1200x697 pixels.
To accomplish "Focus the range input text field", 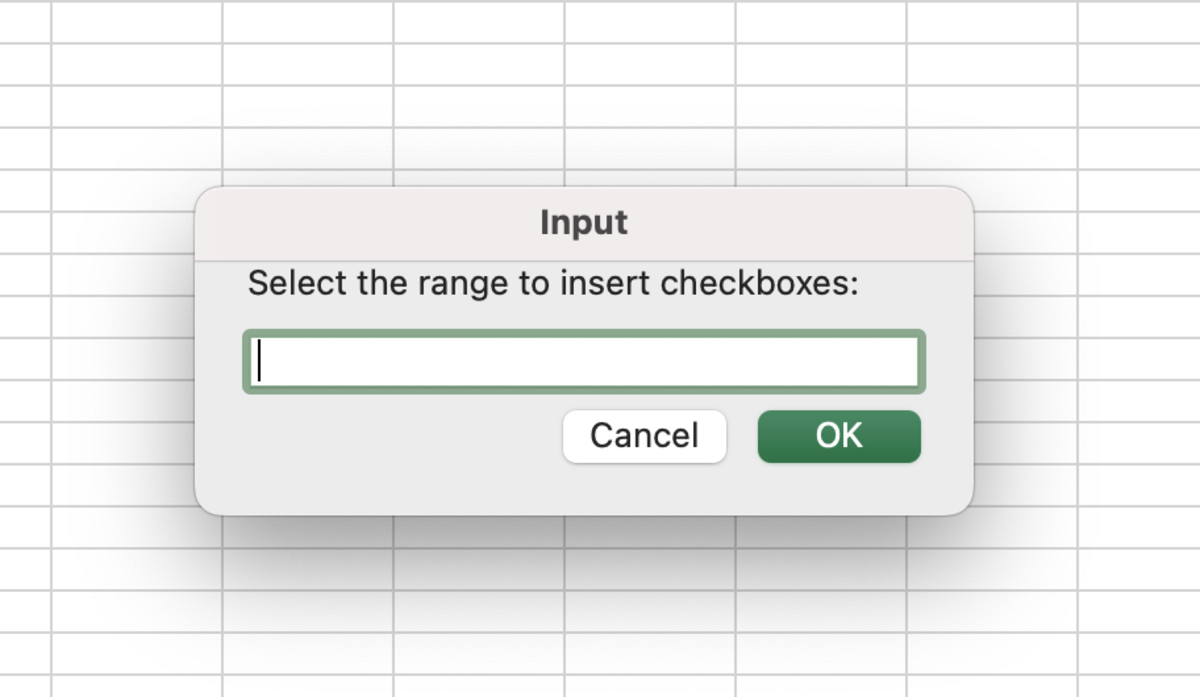I will [x=583, y=361].
